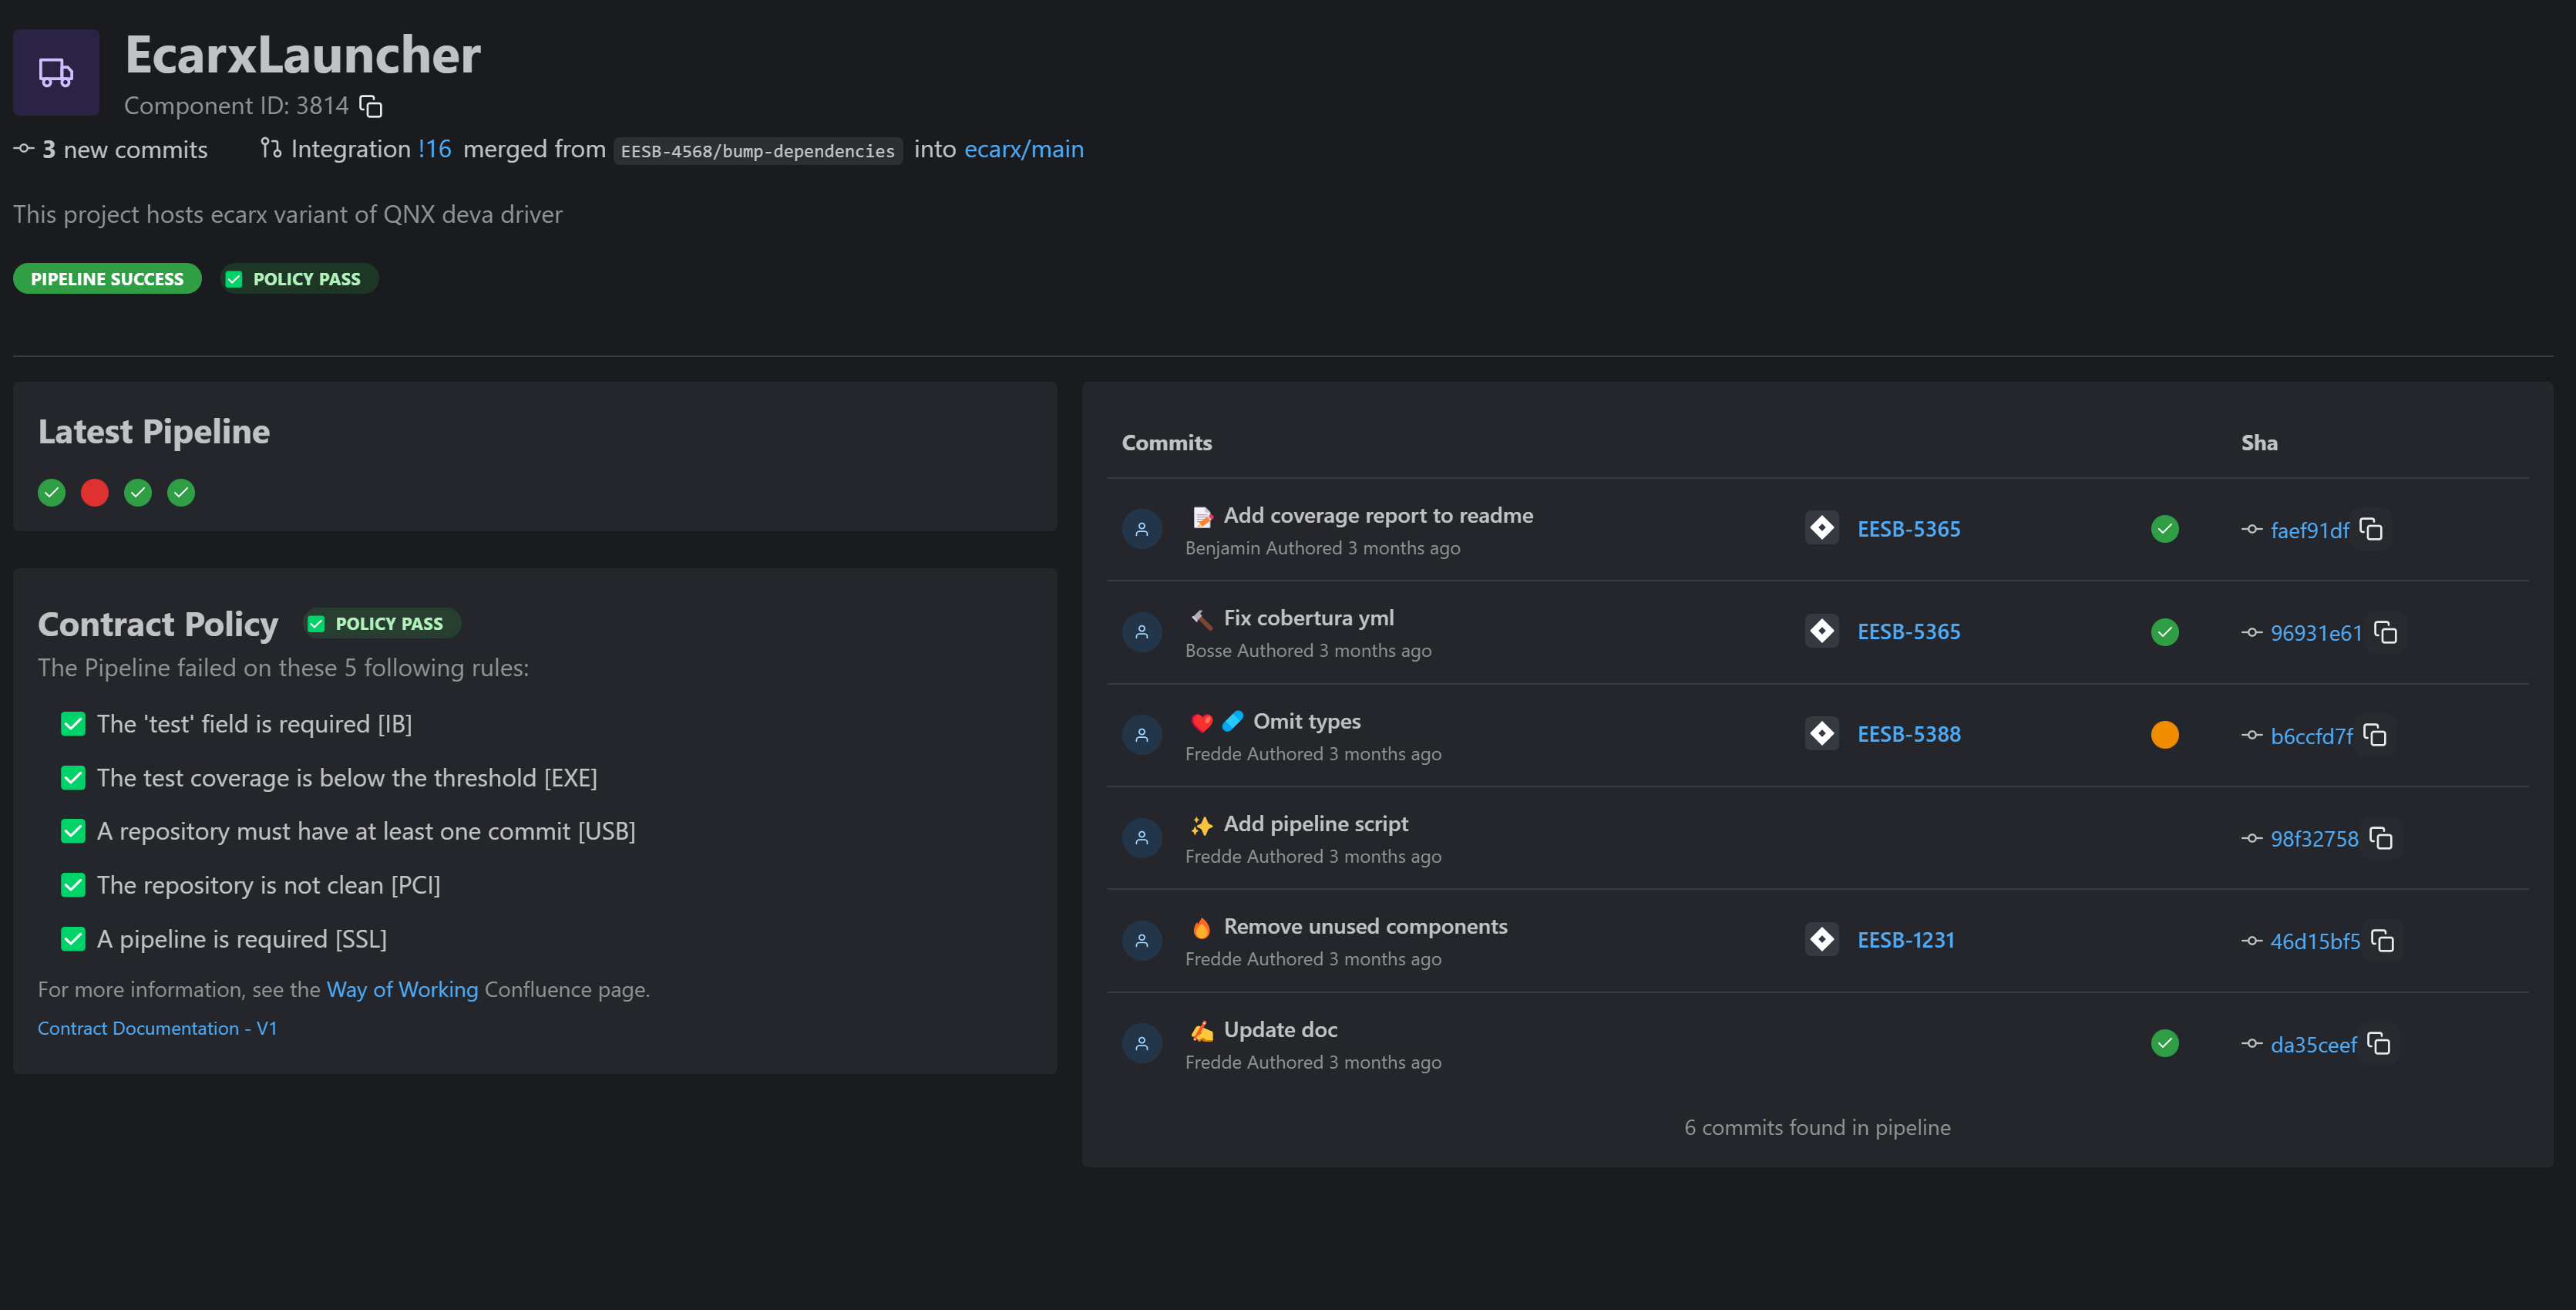Click the EESB-4568/bump-dependencies branch chip
Image resolution: width=2576 pixels, height=1310 pixels.
tap(757, 150)
